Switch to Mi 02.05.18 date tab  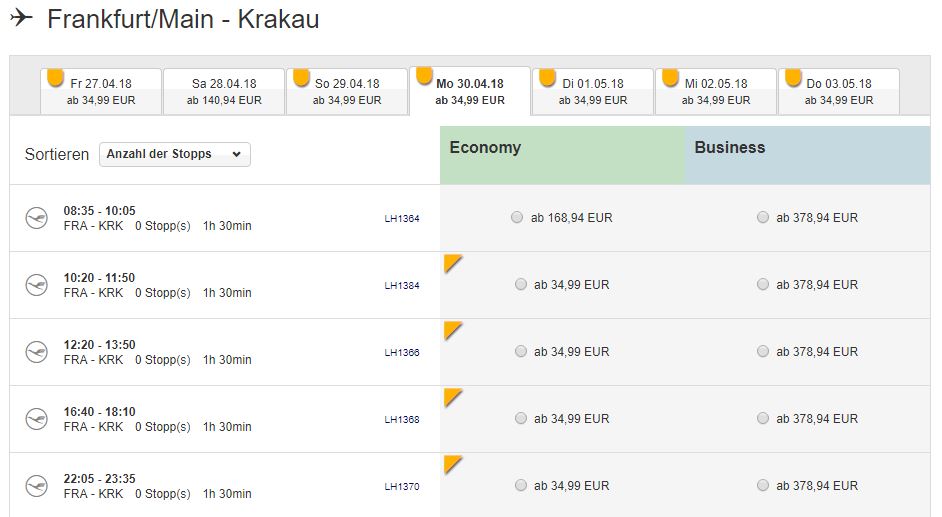(716, 91)
